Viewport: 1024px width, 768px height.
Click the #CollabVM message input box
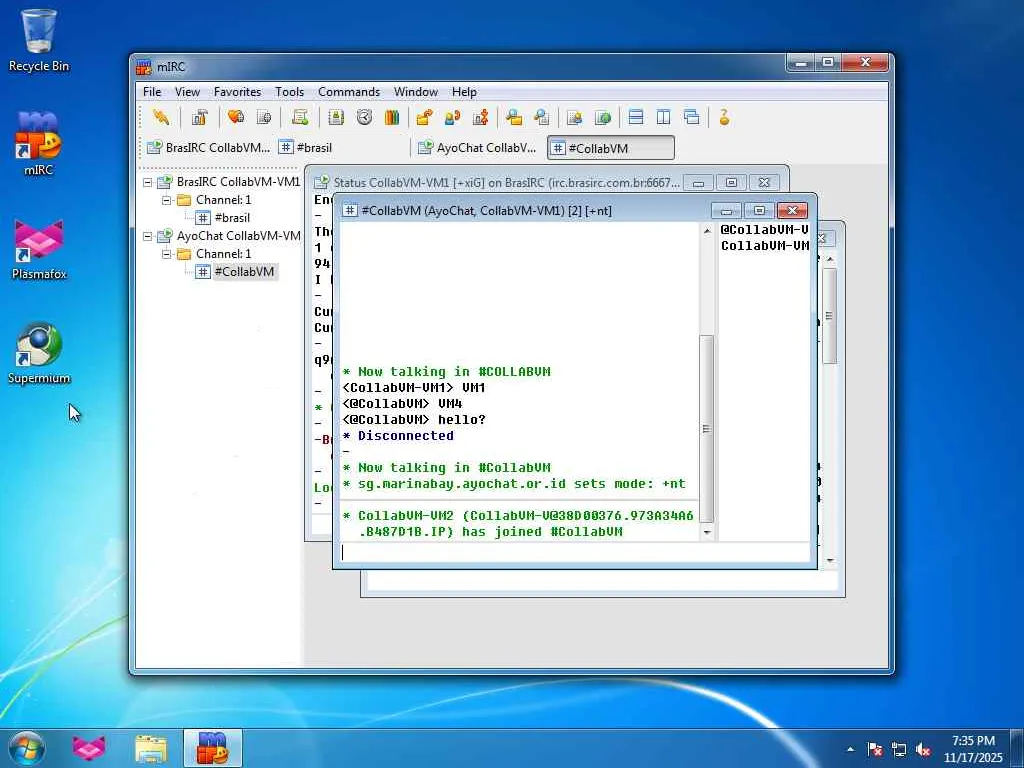[x=575, y=552]
